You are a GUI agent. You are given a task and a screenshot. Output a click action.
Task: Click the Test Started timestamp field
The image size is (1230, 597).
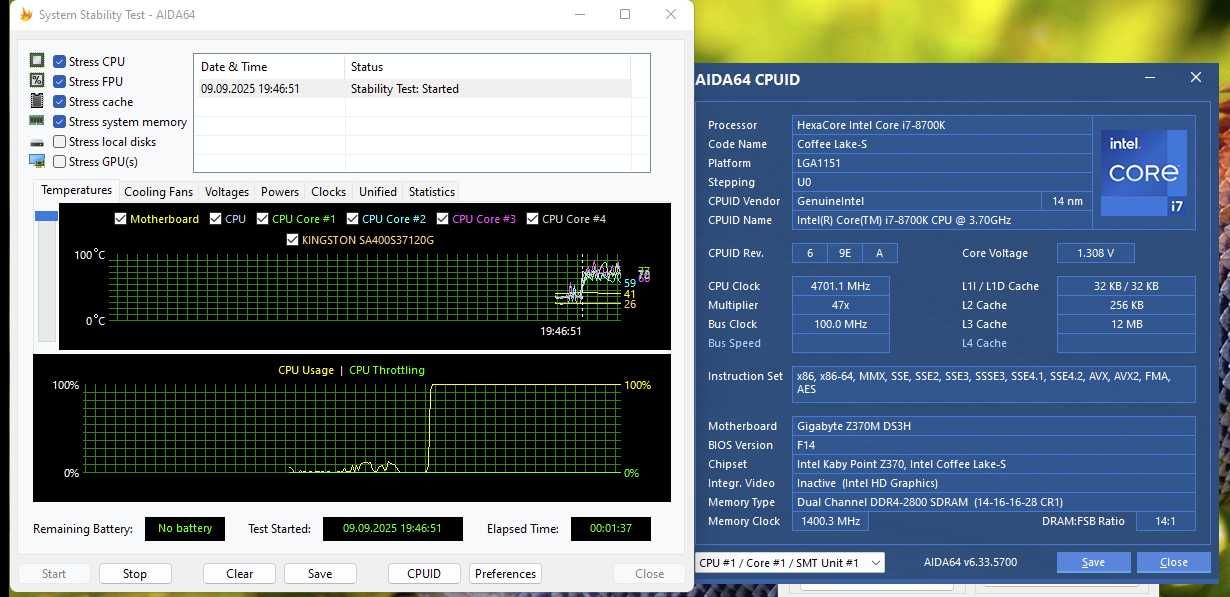click(392, 528)
